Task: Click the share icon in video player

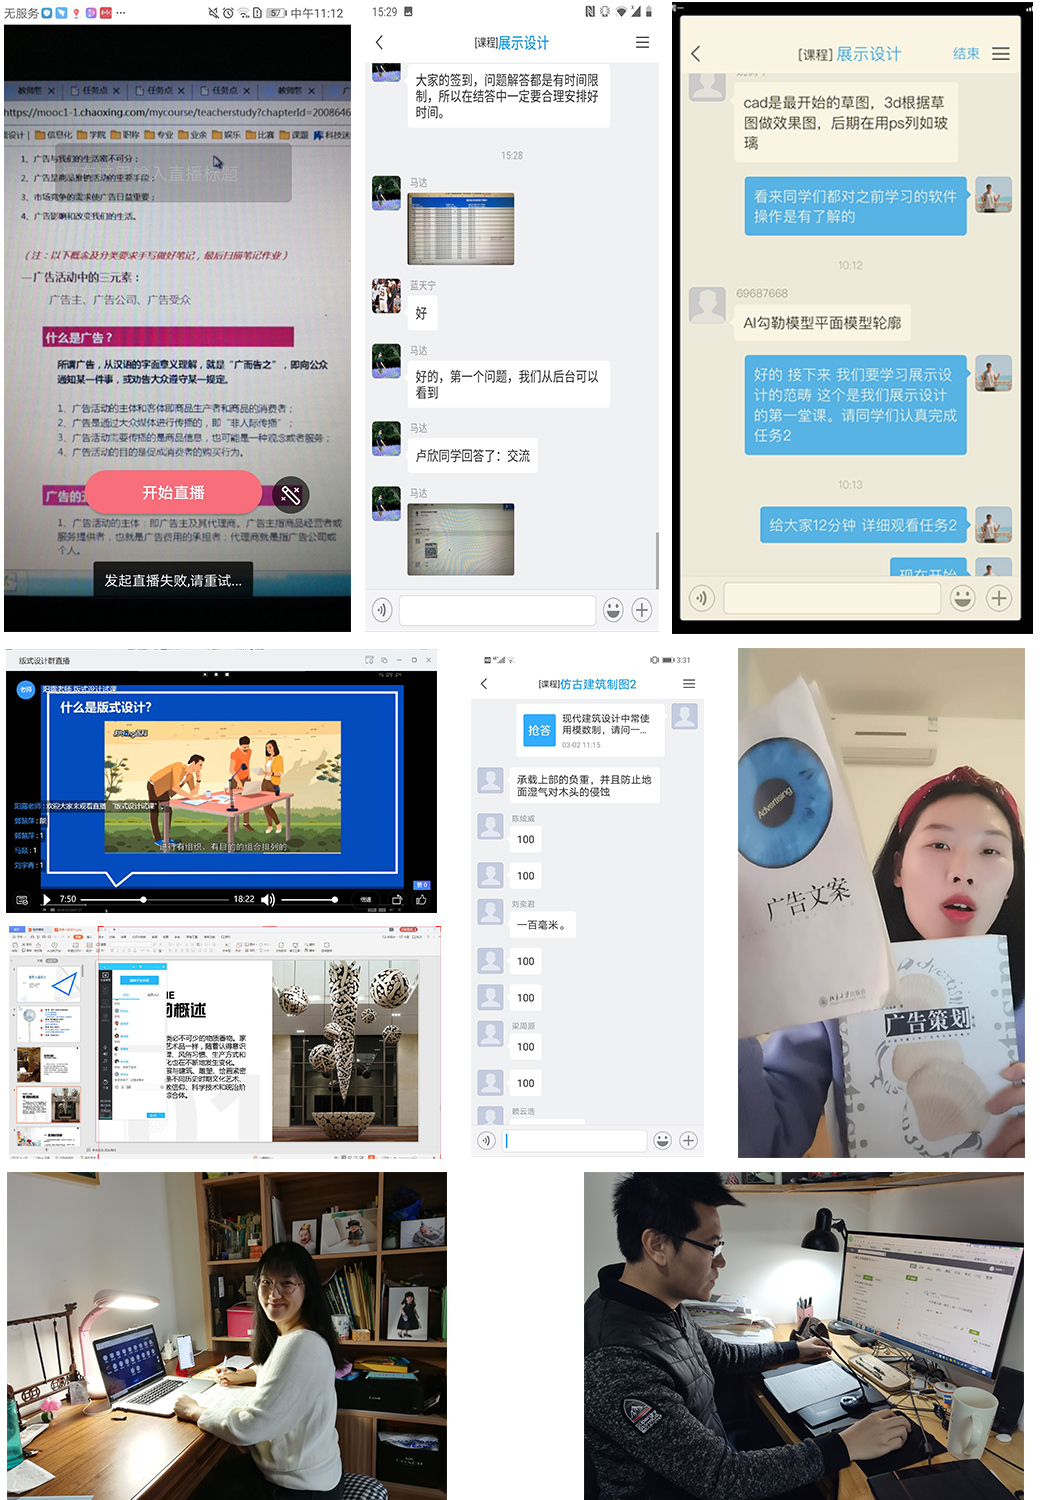Action: (397, 899)
